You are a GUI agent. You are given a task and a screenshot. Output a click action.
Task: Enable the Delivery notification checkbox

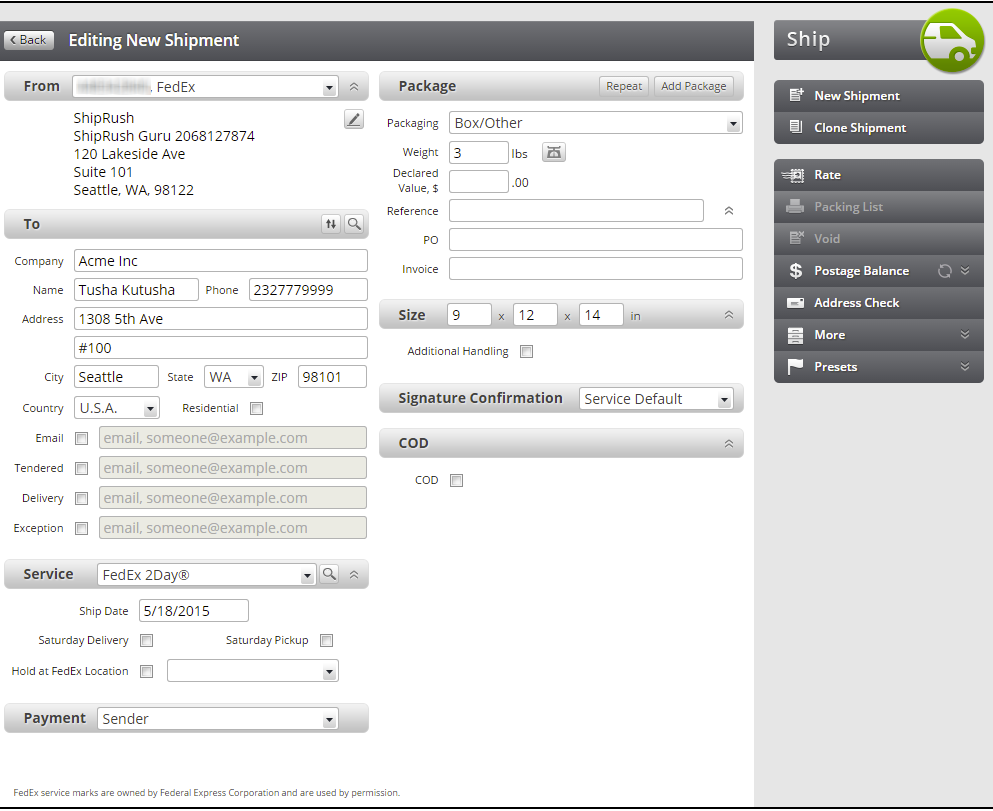click(82, 498)
